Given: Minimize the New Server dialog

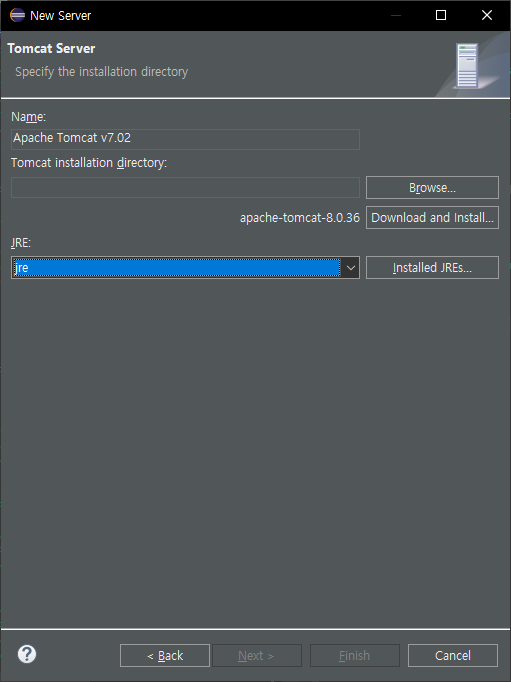Looking at the screenshot, I should pyautogui.click(x=396, y=16).
